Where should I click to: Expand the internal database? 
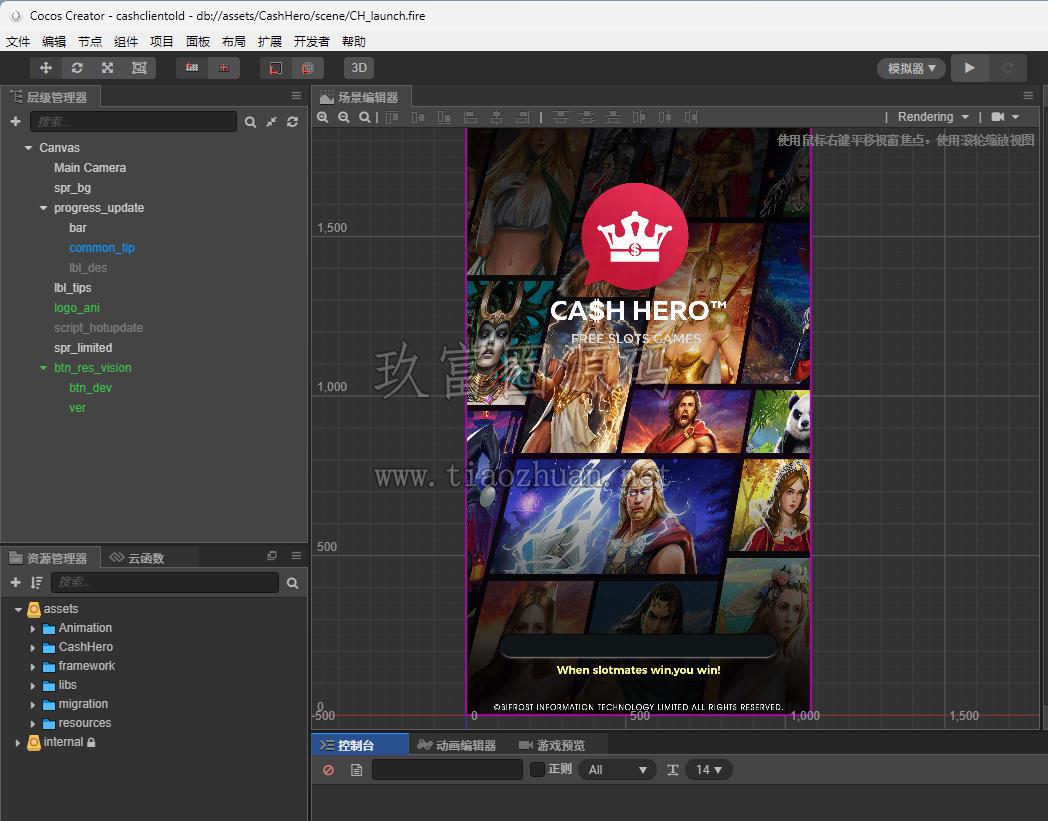18,742
